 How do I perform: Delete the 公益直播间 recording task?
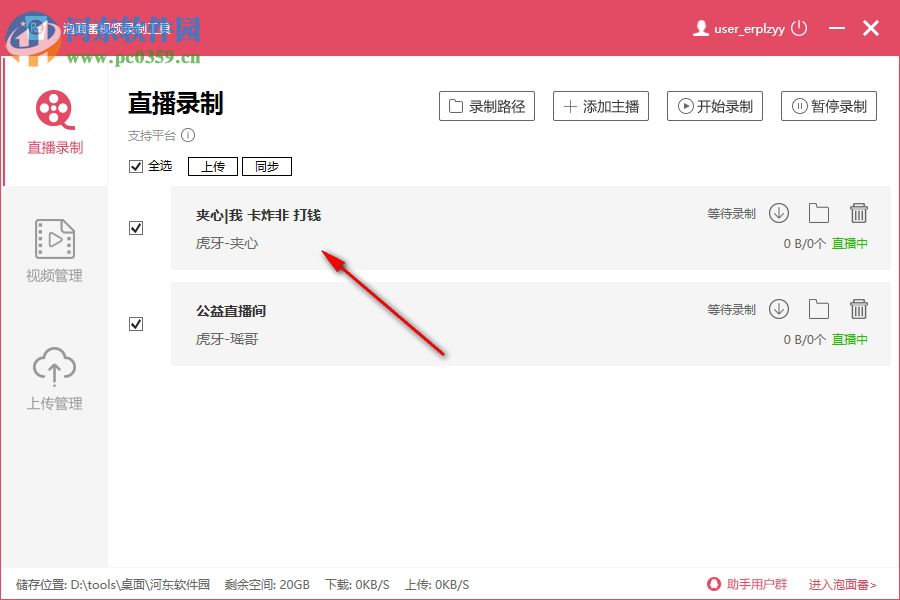click(859, 308)
